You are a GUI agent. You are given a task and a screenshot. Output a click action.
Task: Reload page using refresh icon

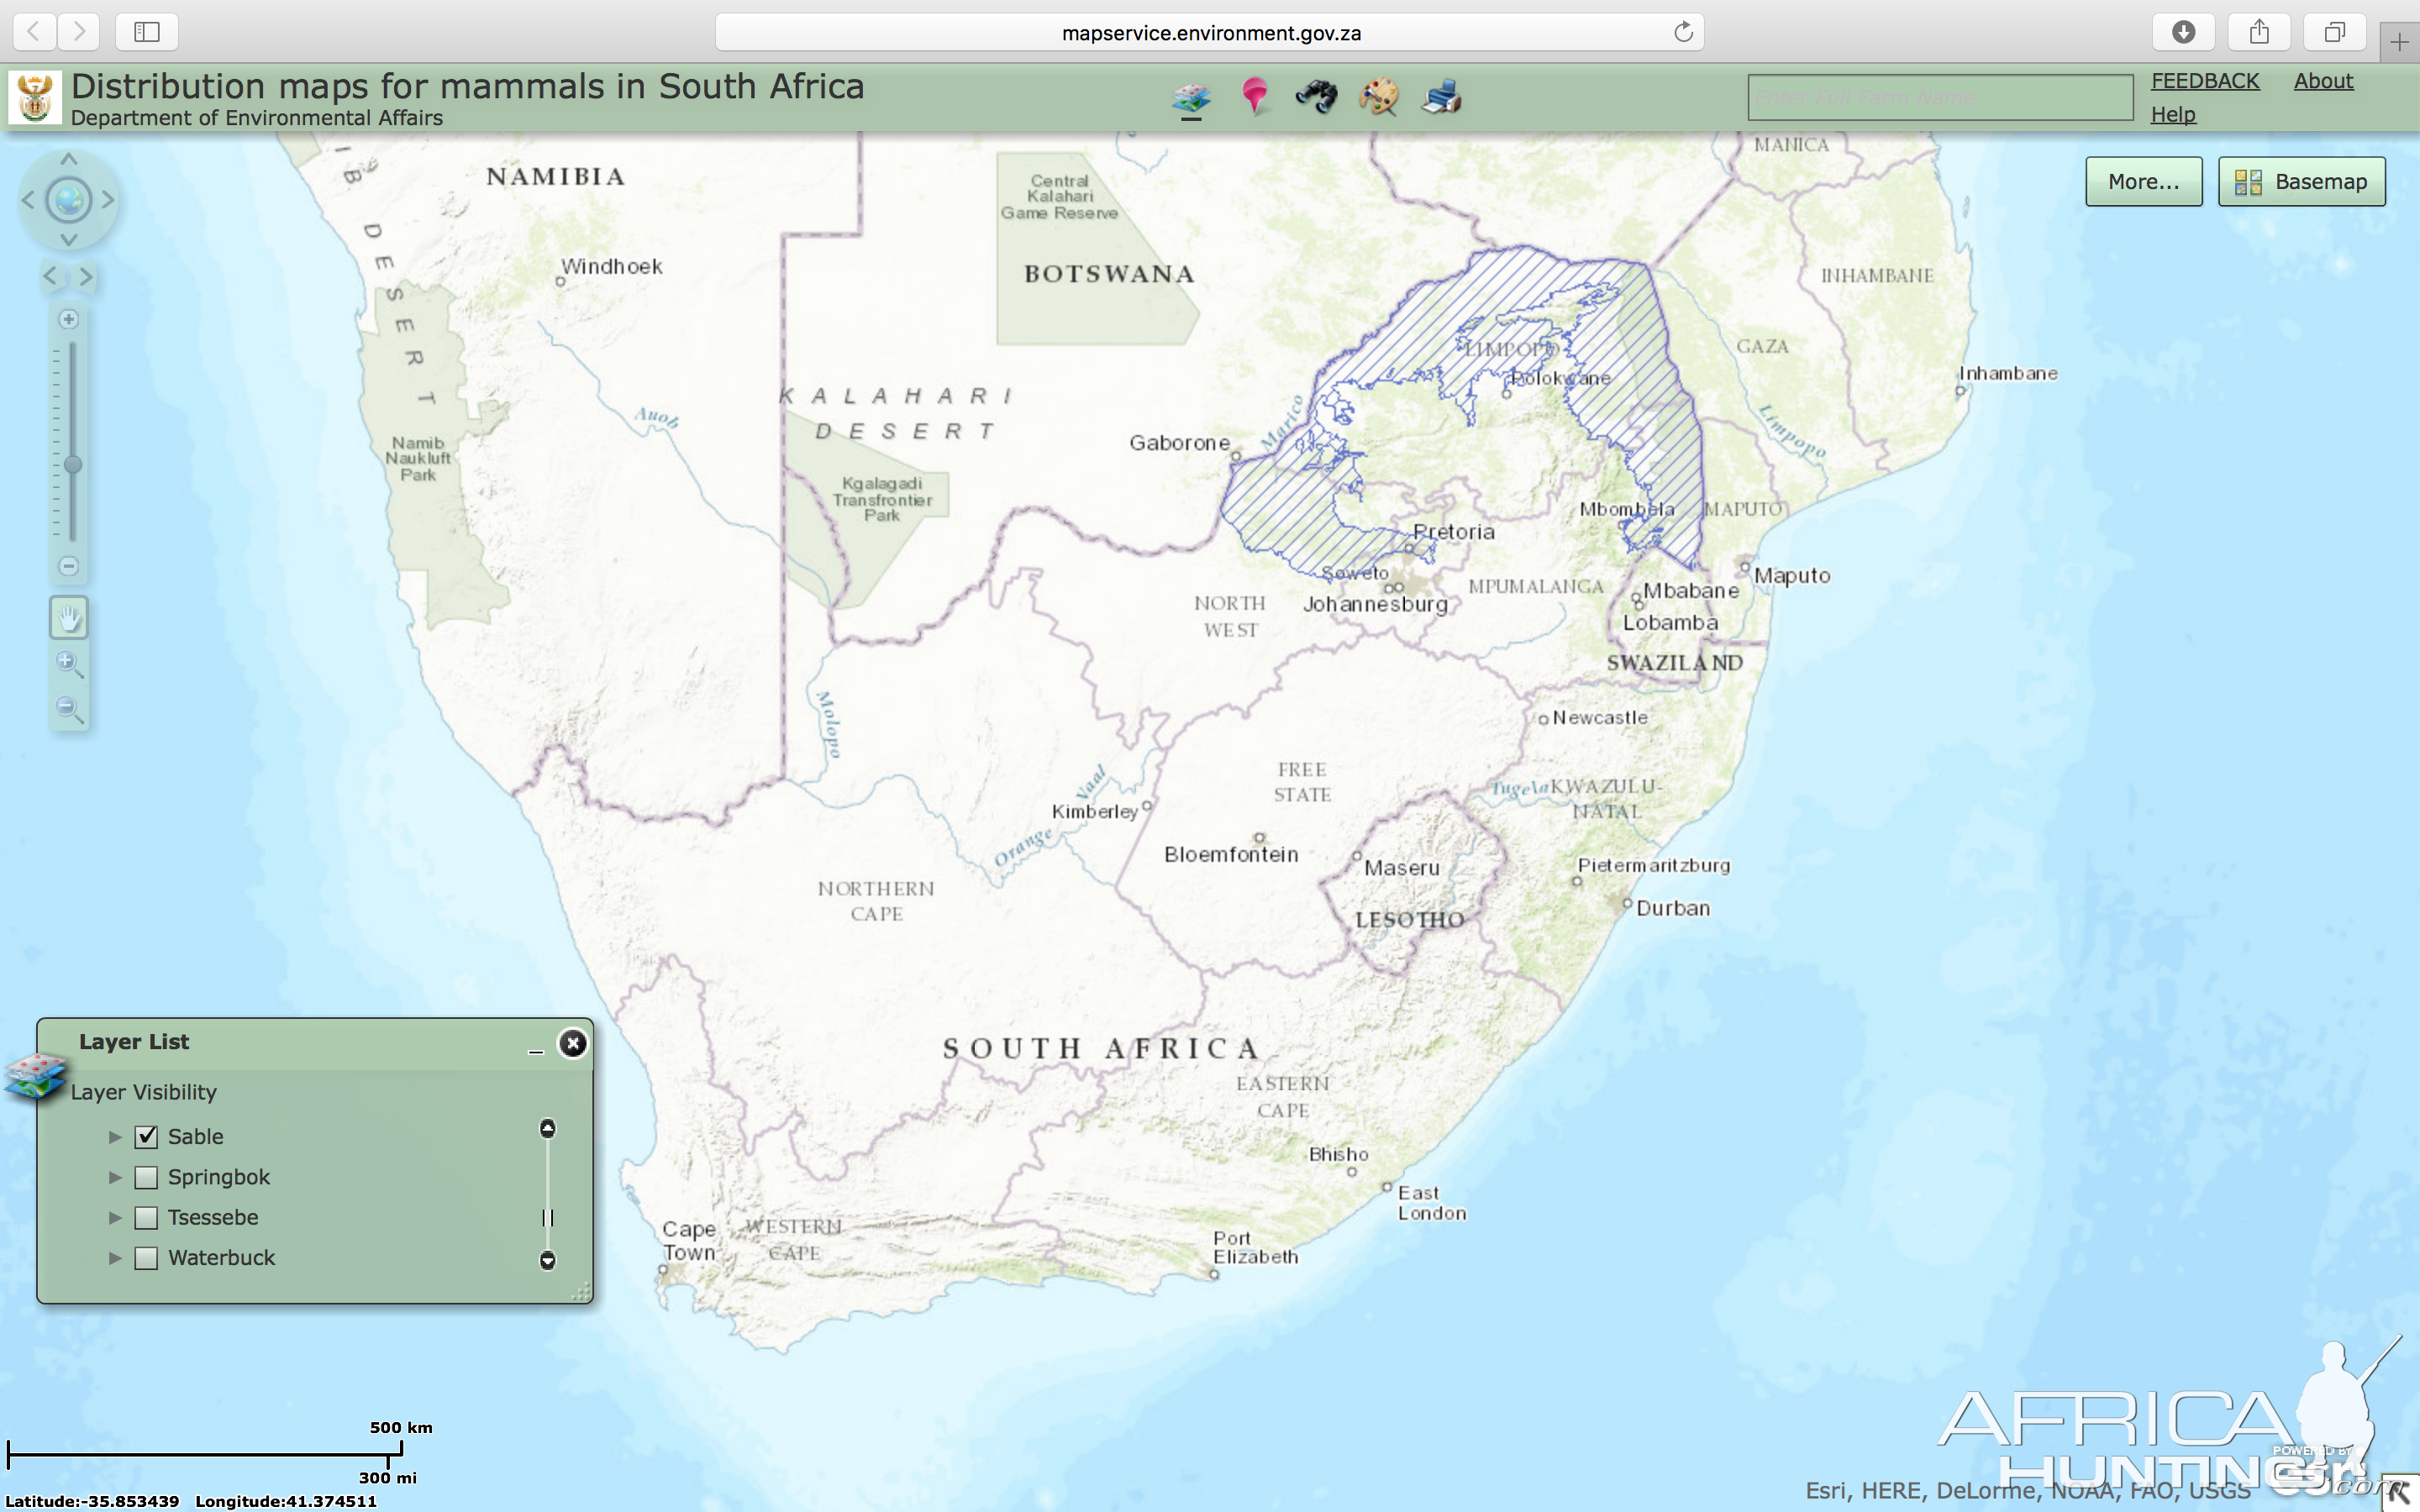tap(1683, 32)
